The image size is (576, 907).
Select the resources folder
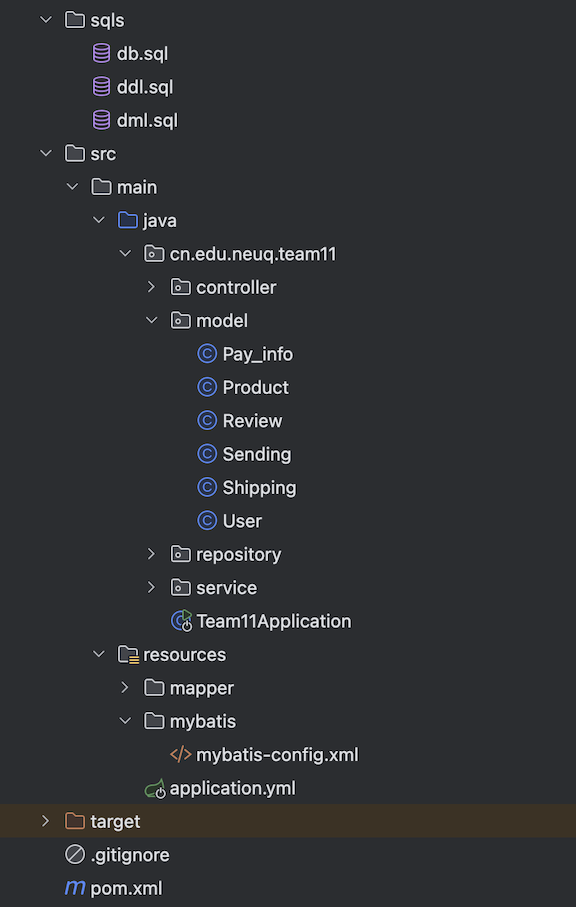(184, 654)
